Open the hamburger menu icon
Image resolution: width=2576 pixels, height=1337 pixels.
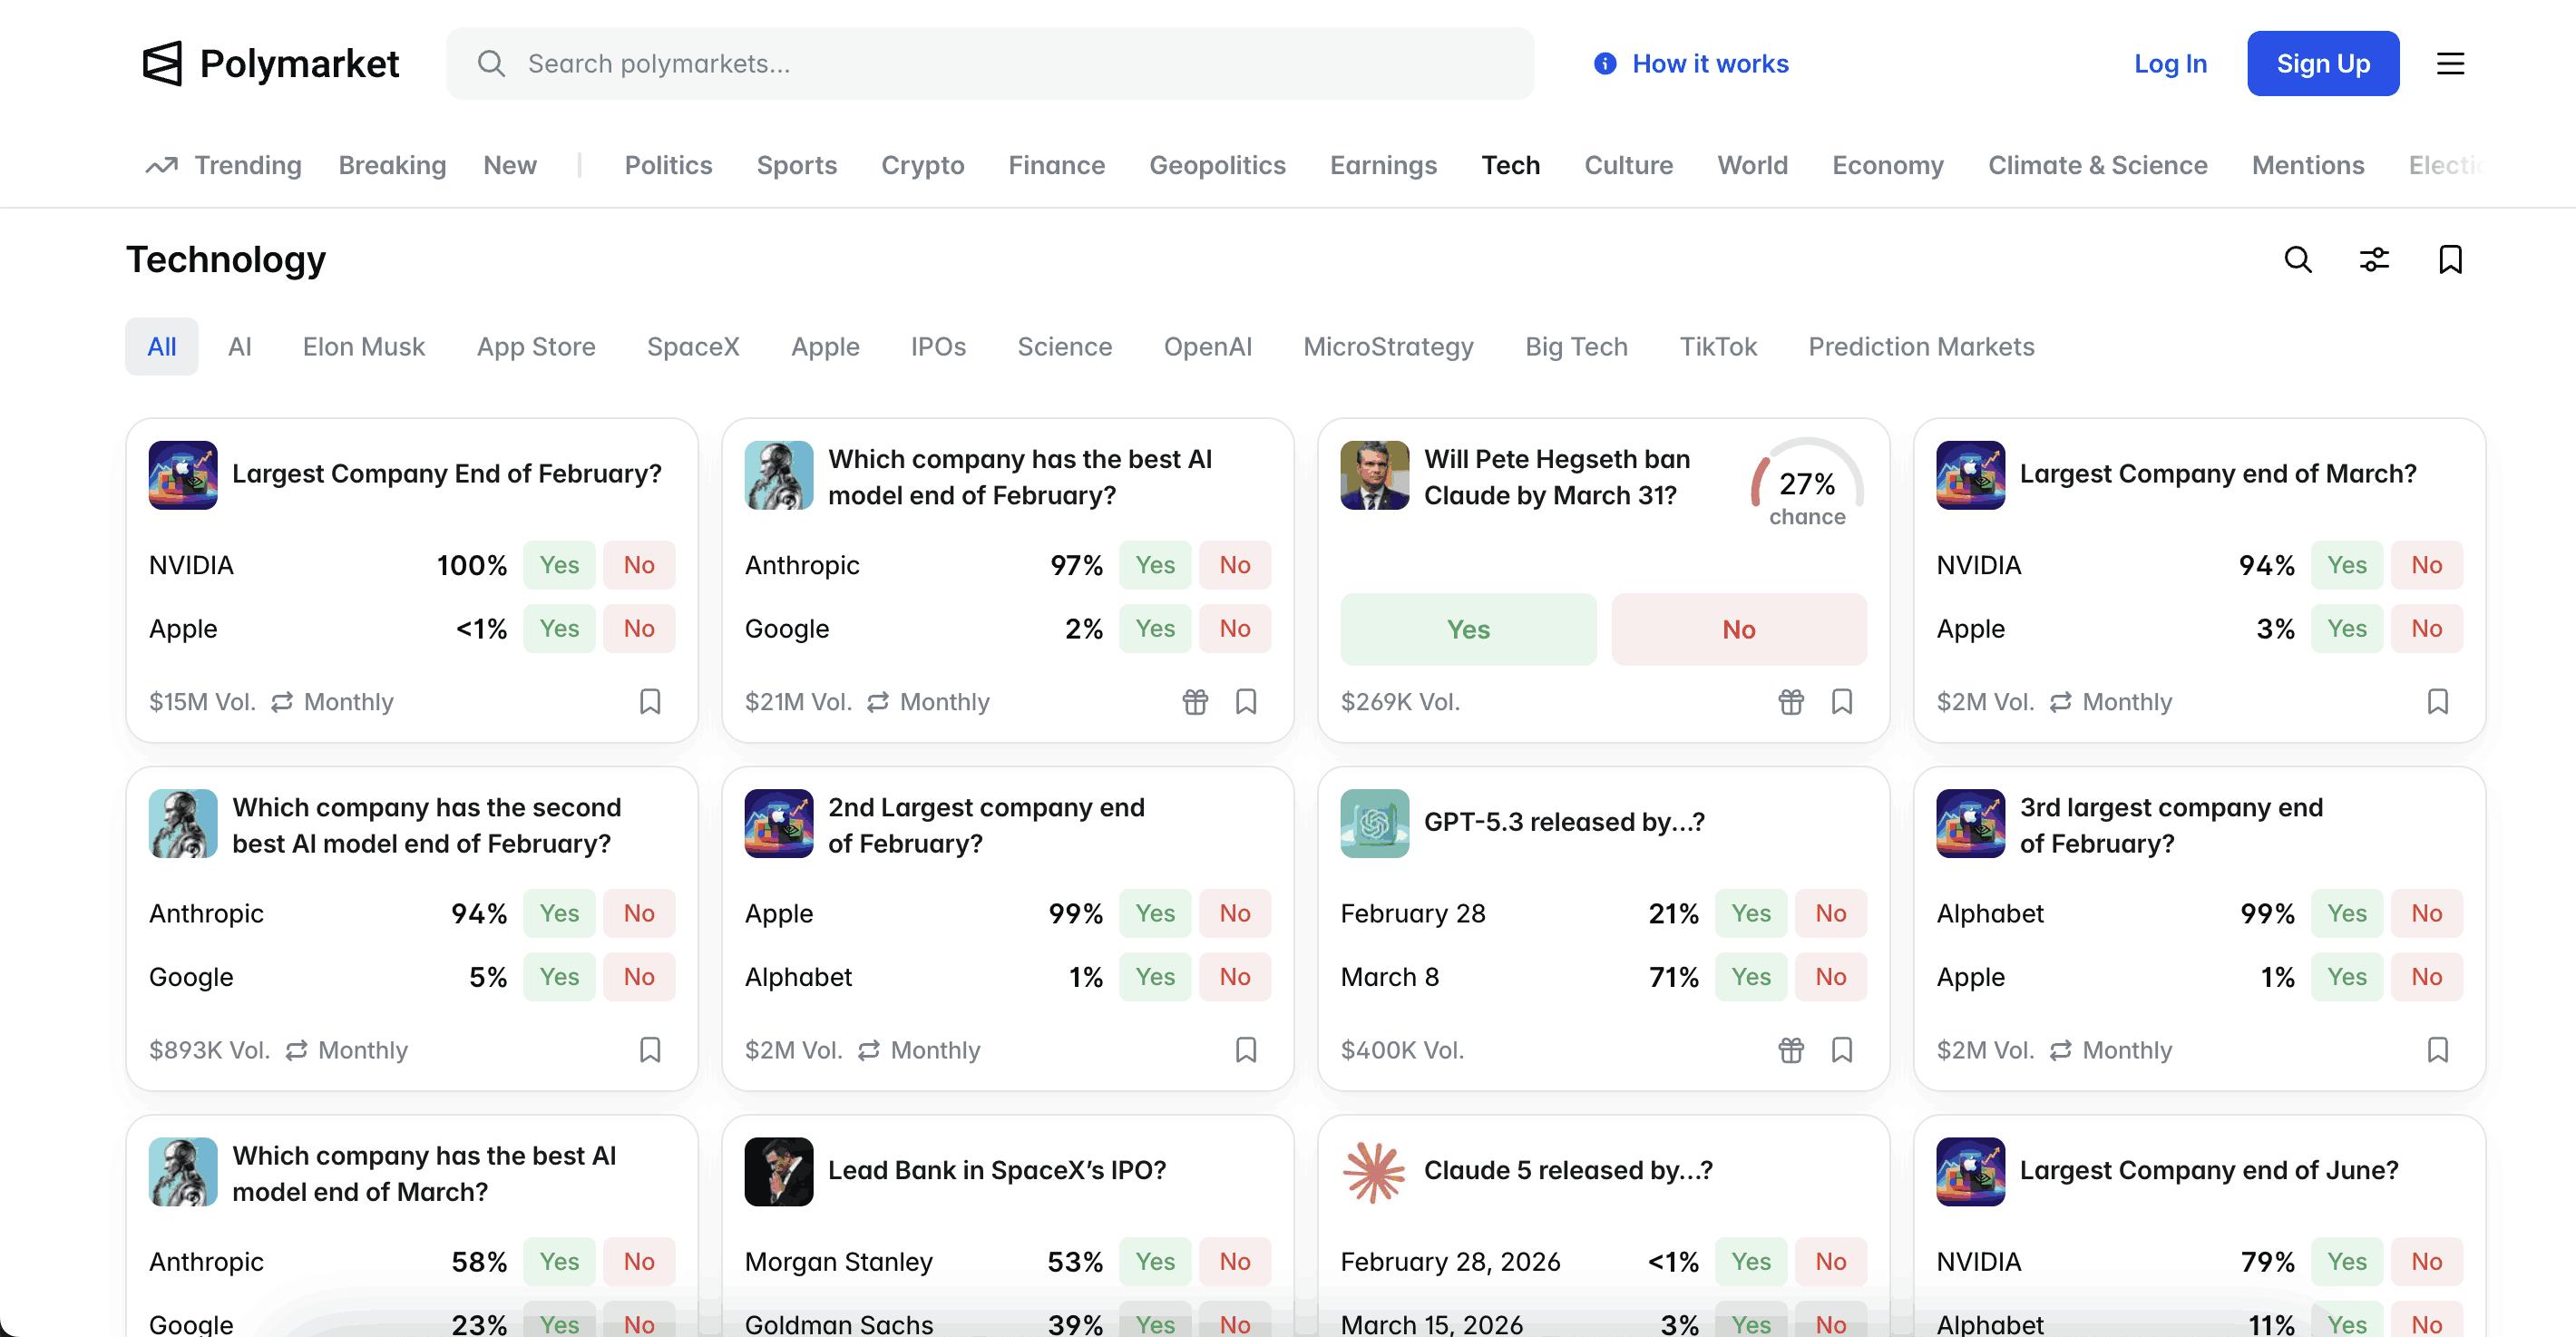coord(2449,64)
